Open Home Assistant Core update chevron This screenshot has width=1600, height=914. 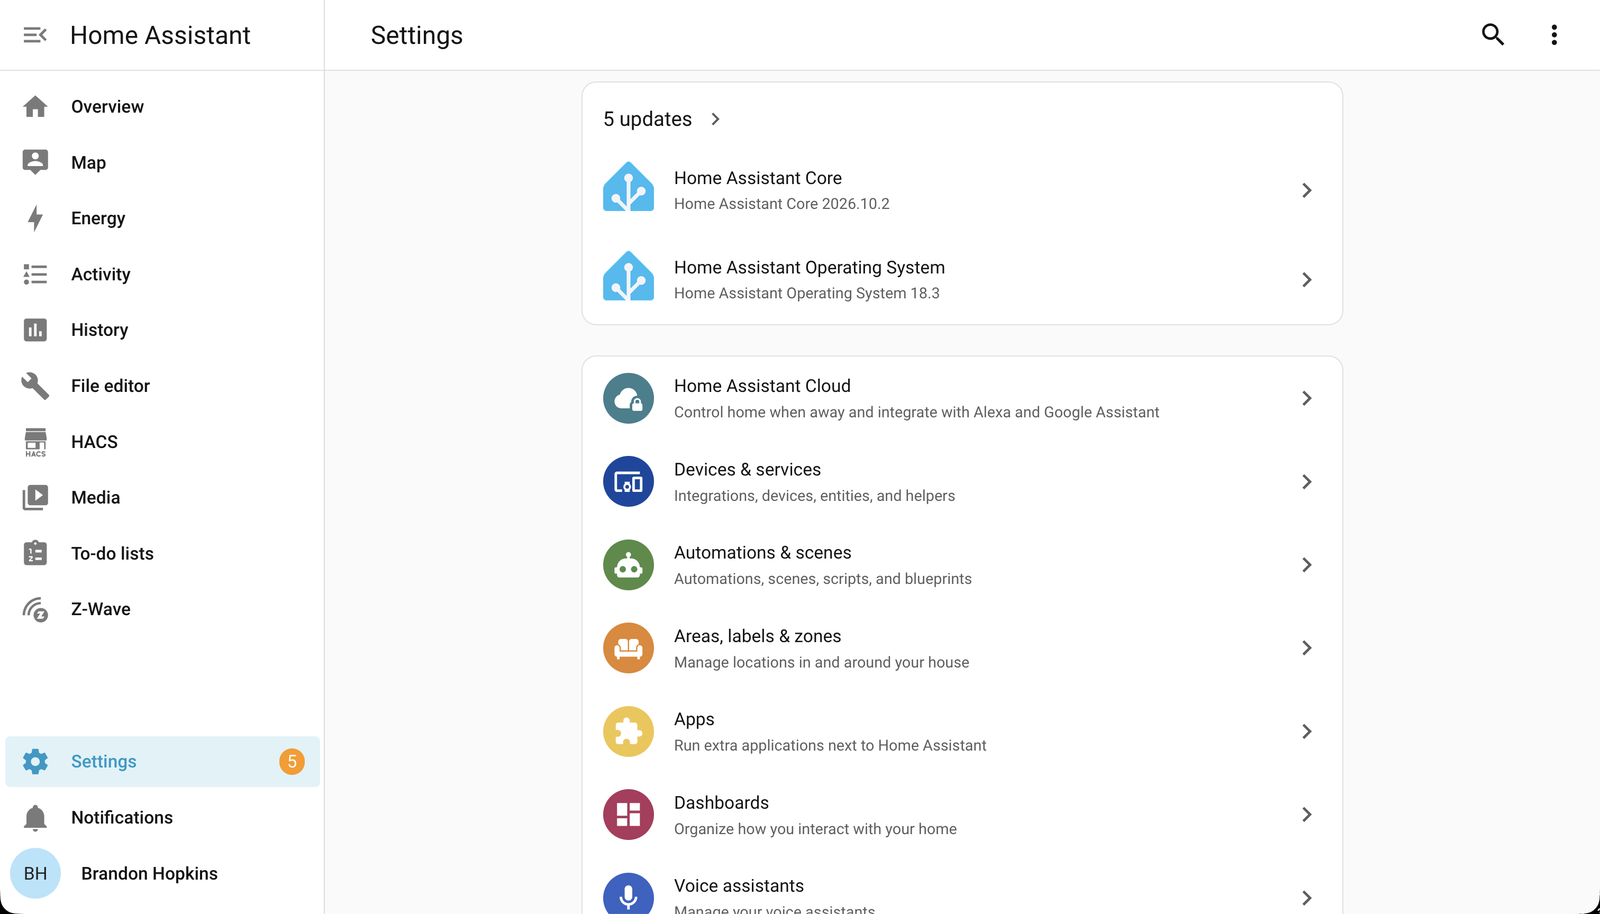coord(1306,190)
